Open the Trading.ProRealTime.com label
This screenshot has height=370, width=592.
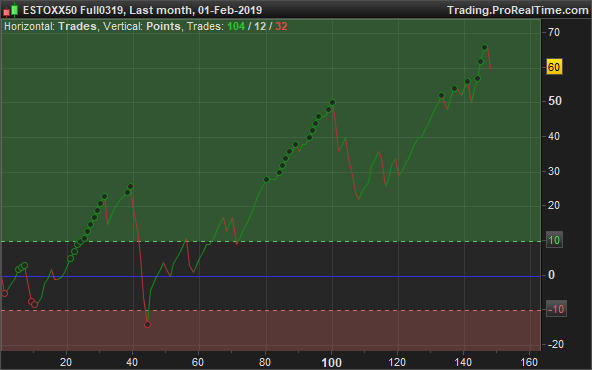point(517,10)
